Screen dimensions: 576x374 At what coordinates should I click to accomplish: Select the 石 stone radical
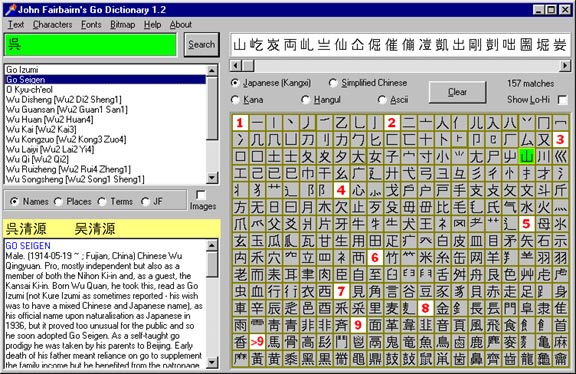pyautogui.click(x=543, y=241)
